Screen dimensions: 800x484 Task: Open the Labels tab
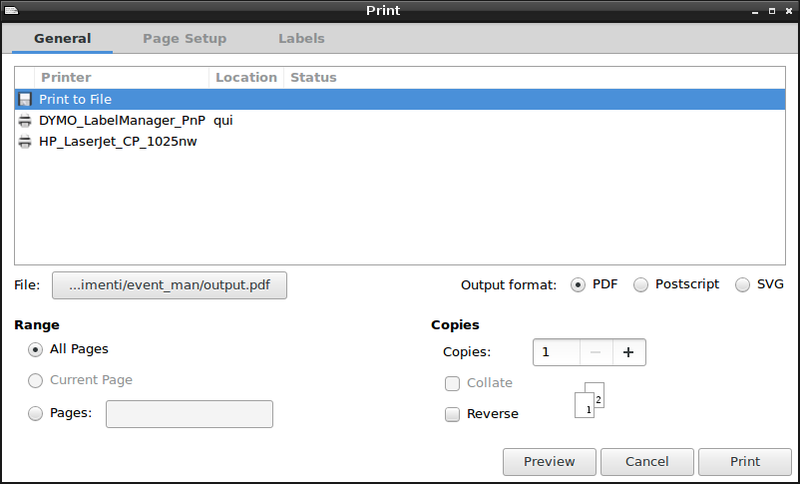(x=301, y=39)
